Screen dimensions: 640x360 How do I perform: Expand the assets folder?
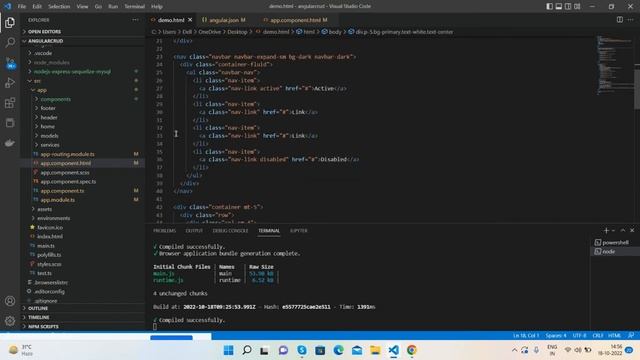click(x=82, y=209)
